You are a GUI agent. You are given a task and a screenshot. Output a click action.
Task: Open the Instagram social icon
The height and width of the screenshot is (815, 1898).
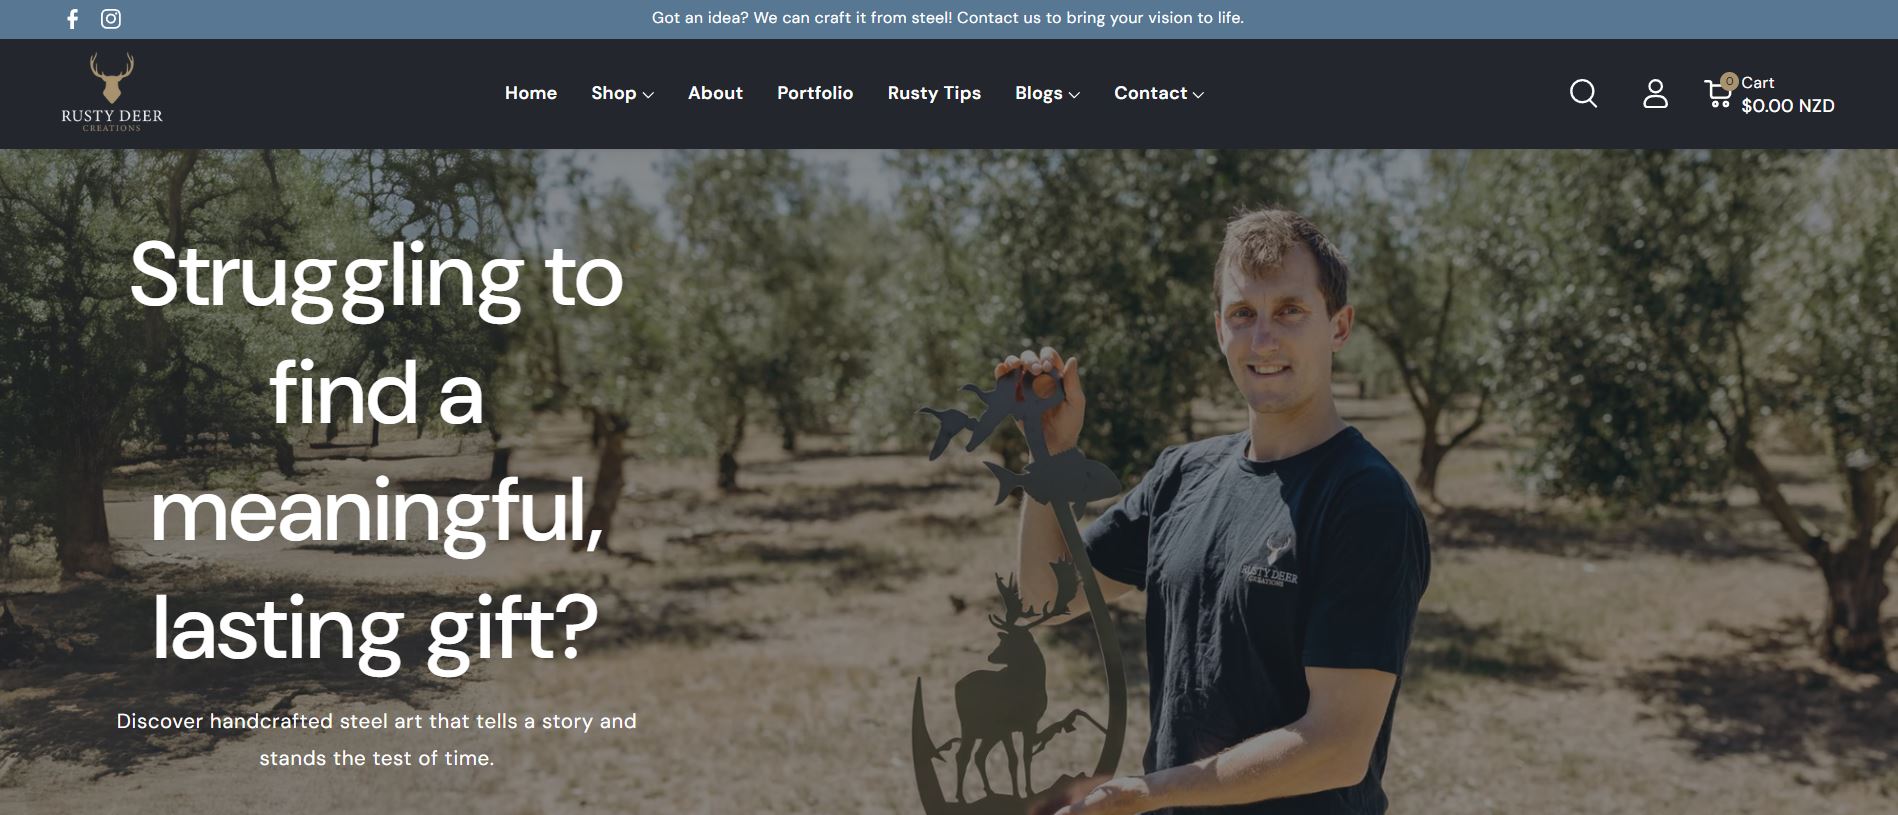click(x=111, y=19)
